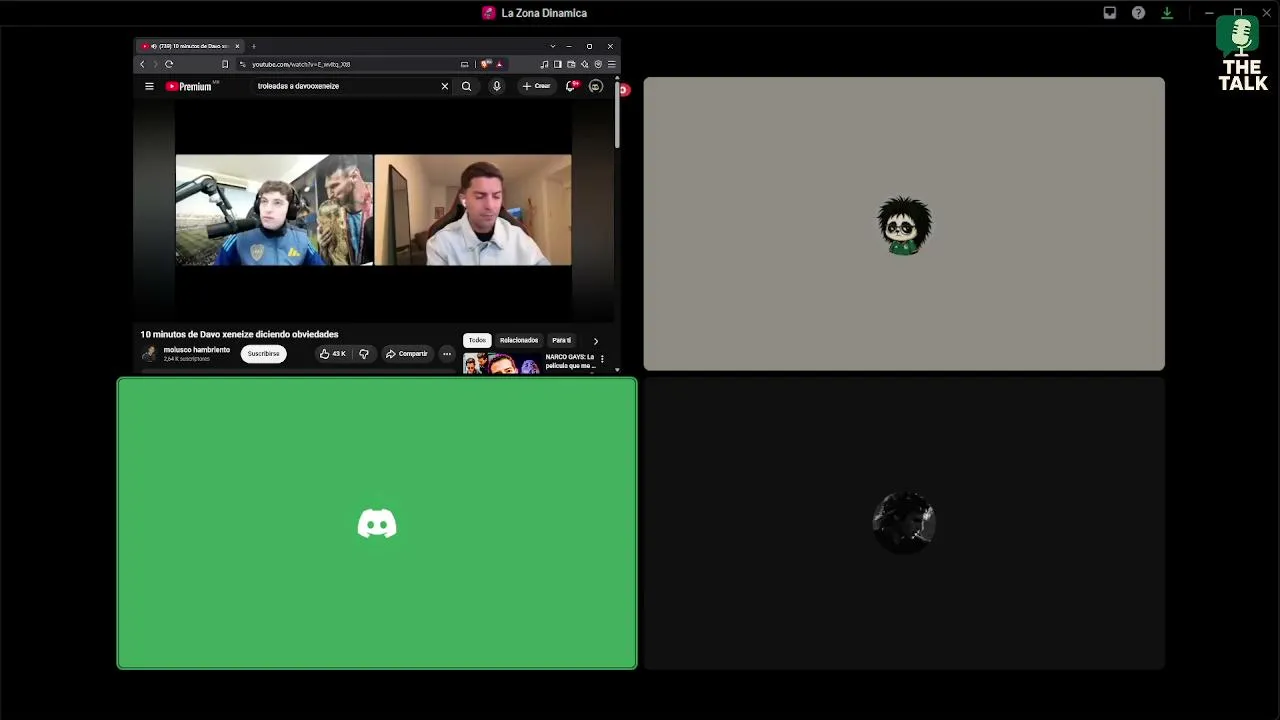
Task: Open more actions ellipsis under video
Action: (447, 354)
